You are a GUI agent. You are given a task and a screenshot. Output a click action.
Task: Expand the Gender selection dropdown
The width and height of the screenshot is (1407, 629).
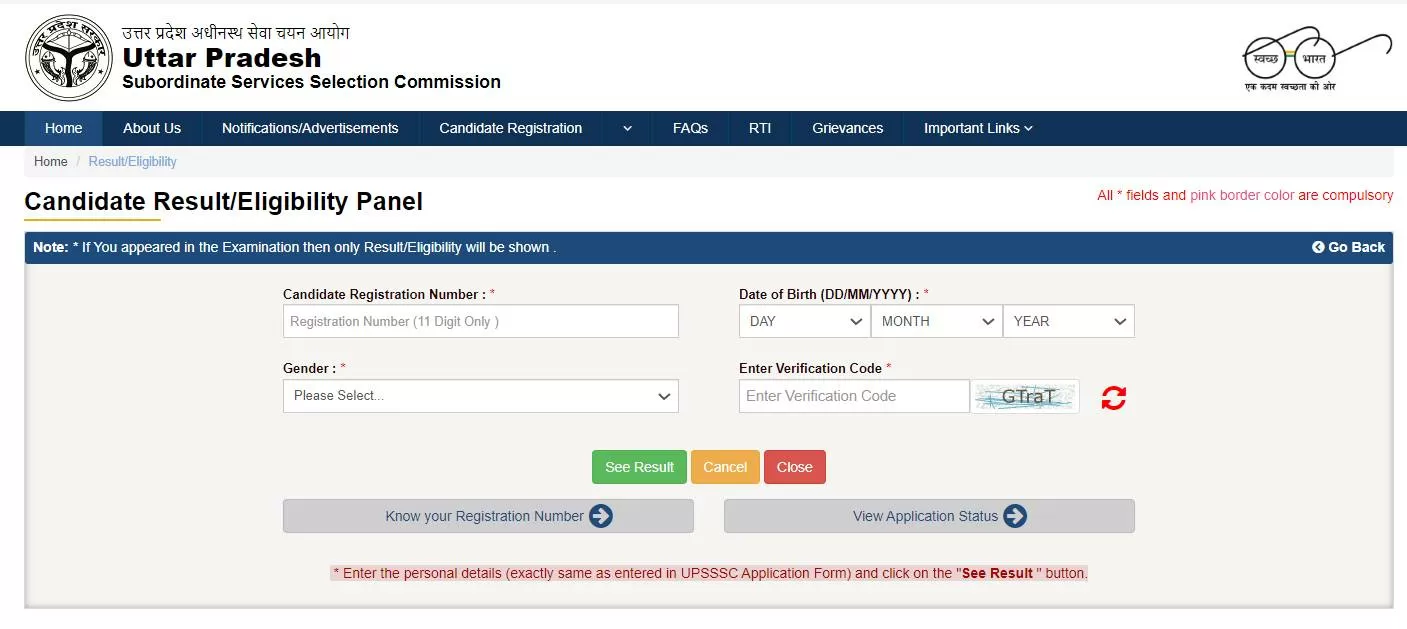point(481,396)
